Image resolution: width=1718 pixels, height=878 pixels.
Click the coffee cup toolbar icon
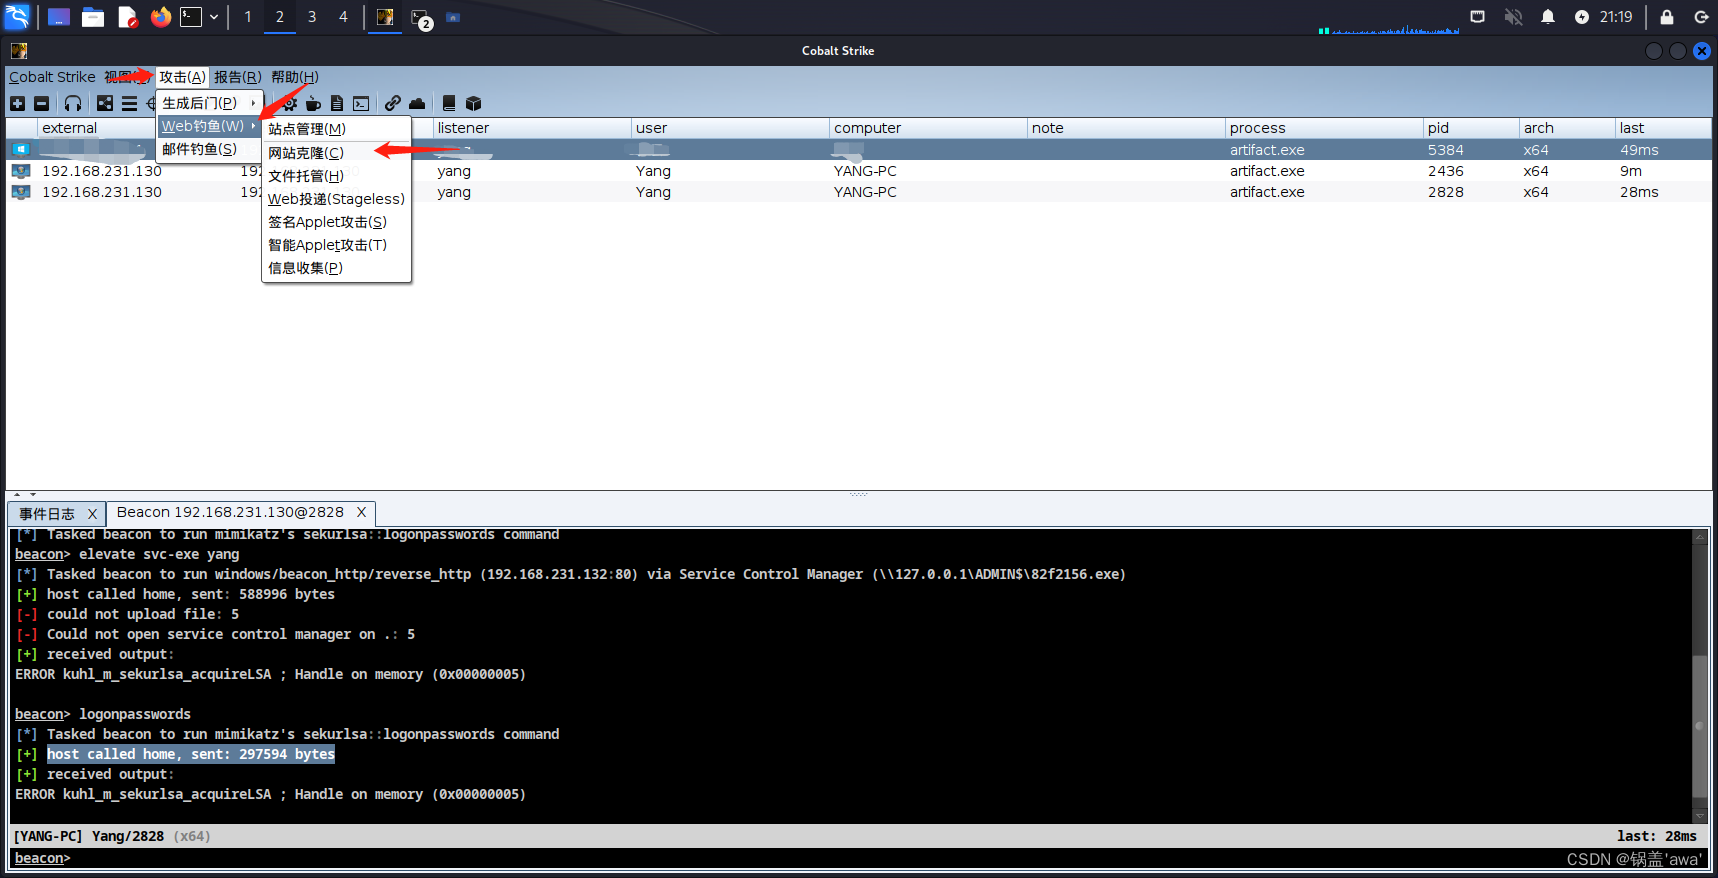click(x=313, y=103)
